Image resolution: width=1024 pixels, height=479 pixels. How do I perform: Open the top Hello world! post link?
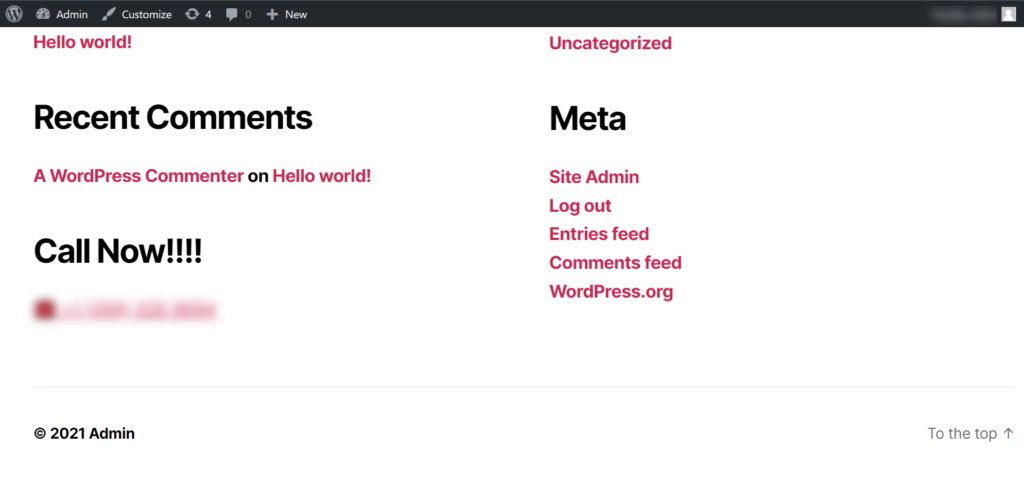point(82,42)
